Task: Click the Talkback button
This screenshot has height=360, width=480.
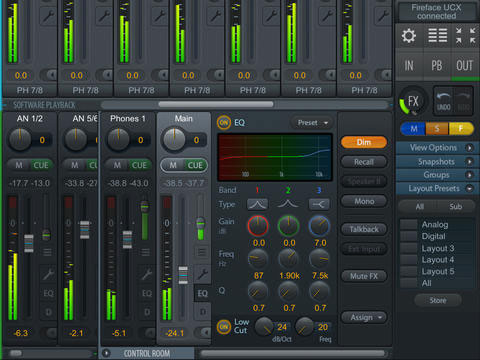Action: pos(364,229)
